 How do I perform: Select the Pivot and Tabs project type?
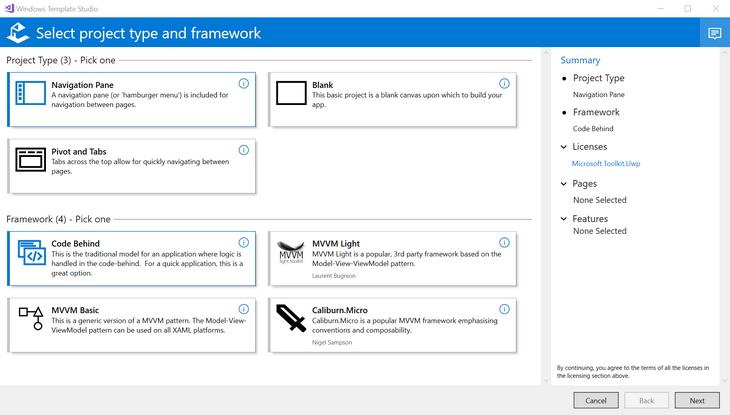pos(132,166)
